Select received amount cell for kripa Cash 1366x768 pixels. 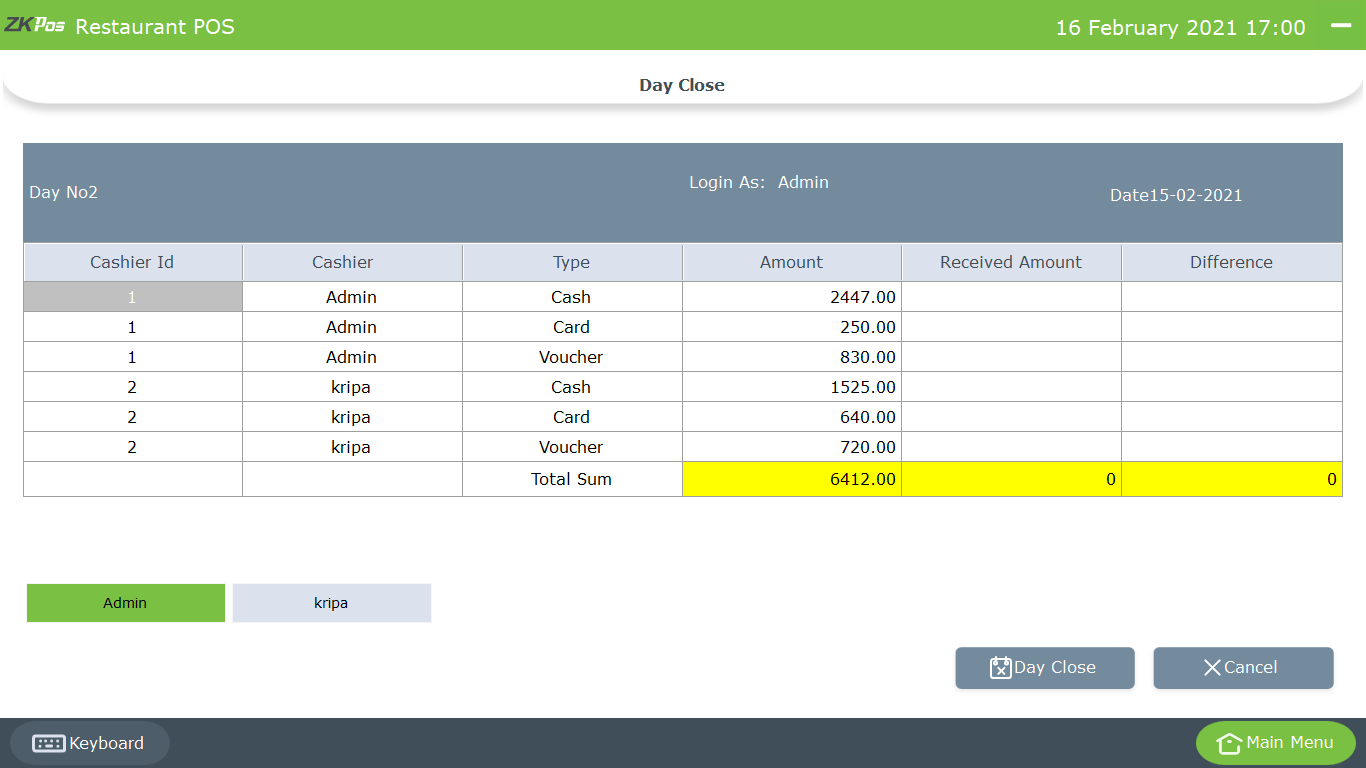[x=1011, y=387]
